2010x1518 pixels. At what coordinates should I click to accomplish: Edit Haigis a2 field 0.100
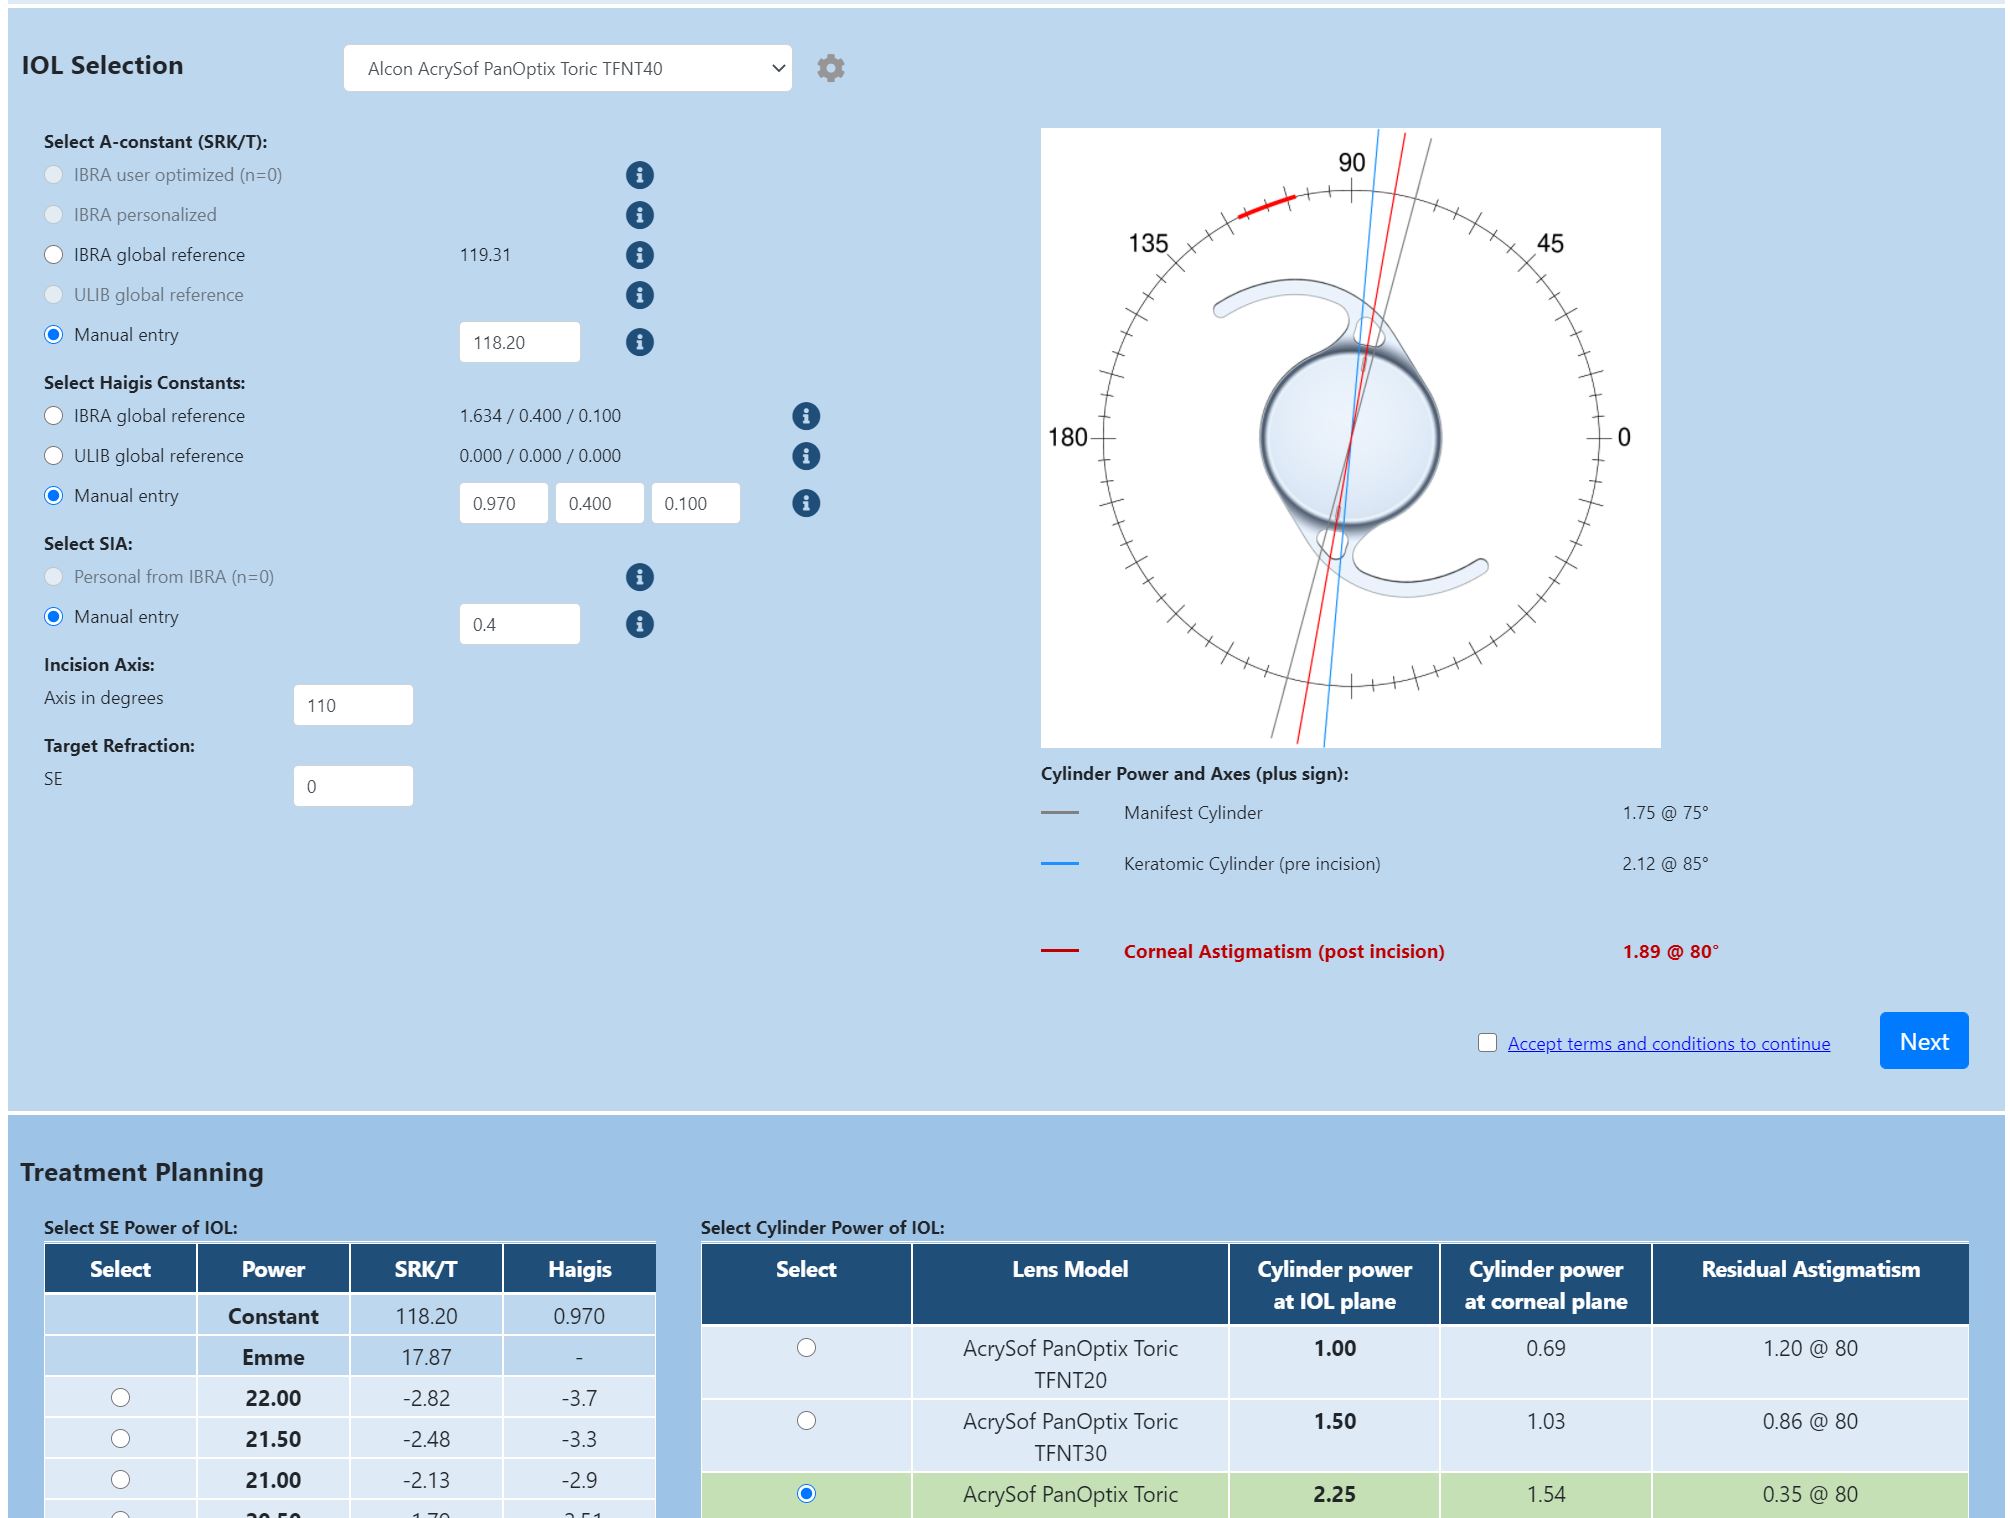pos(696,503)
